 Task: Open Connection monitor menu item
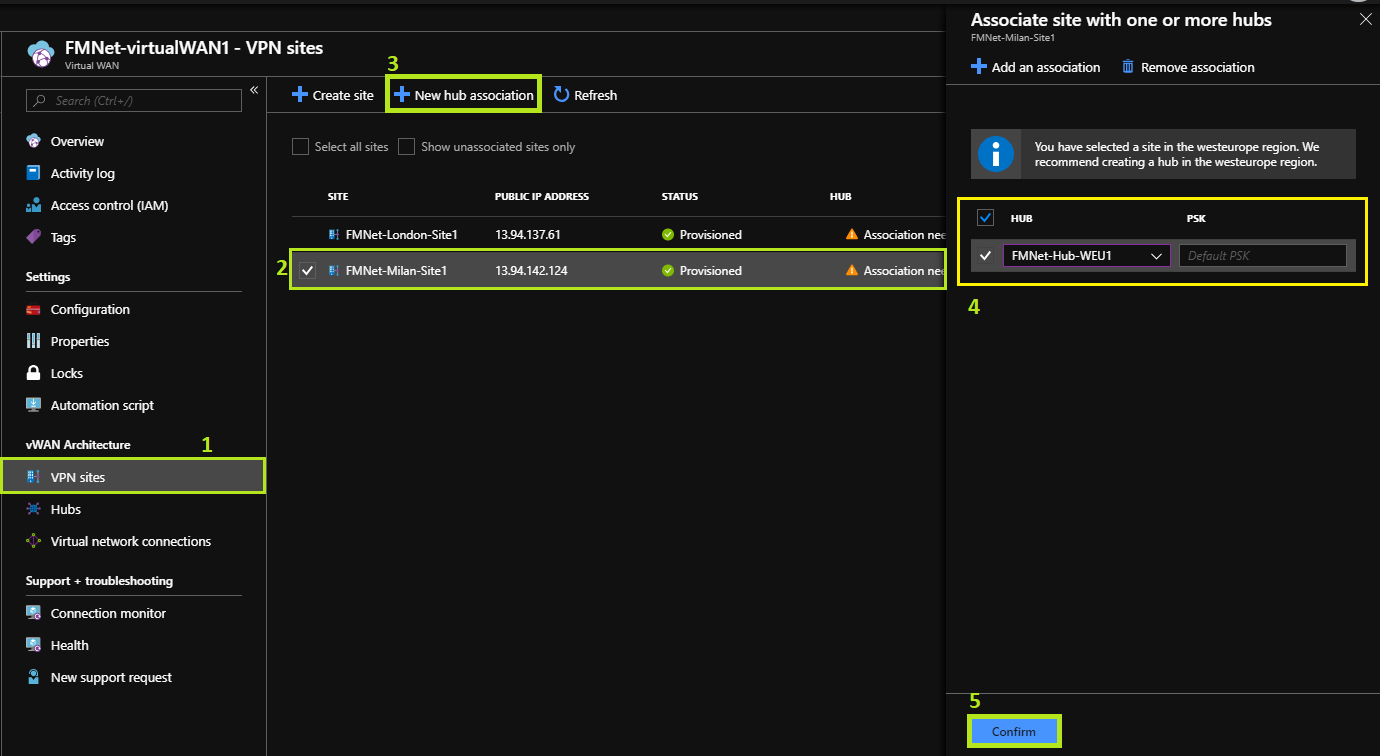[109, 613]
